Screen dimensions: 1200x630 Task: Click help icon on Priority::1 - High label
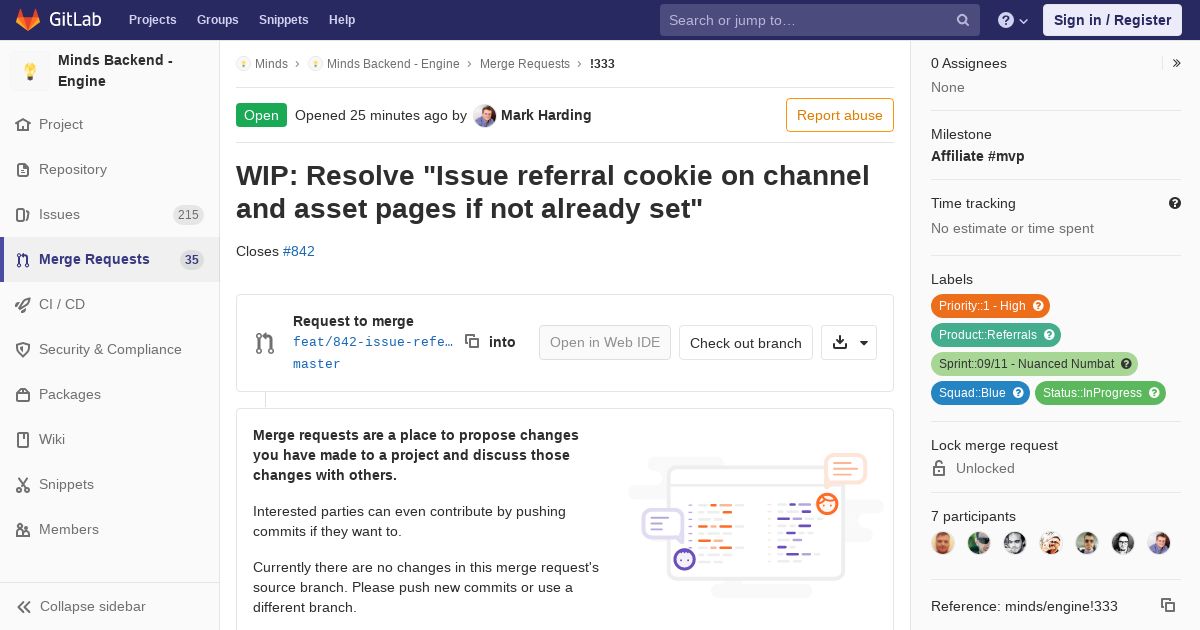(1038, 306)
